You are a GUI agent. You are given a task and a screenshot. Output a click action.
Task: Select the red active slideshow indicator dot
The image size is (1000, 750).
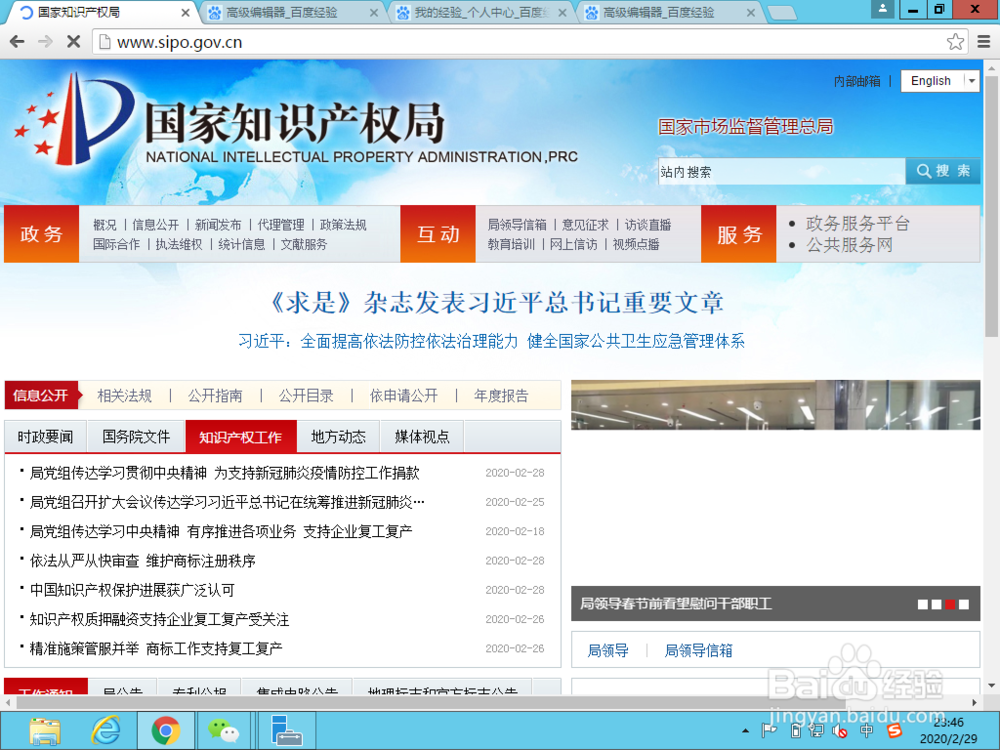[950, 605]
